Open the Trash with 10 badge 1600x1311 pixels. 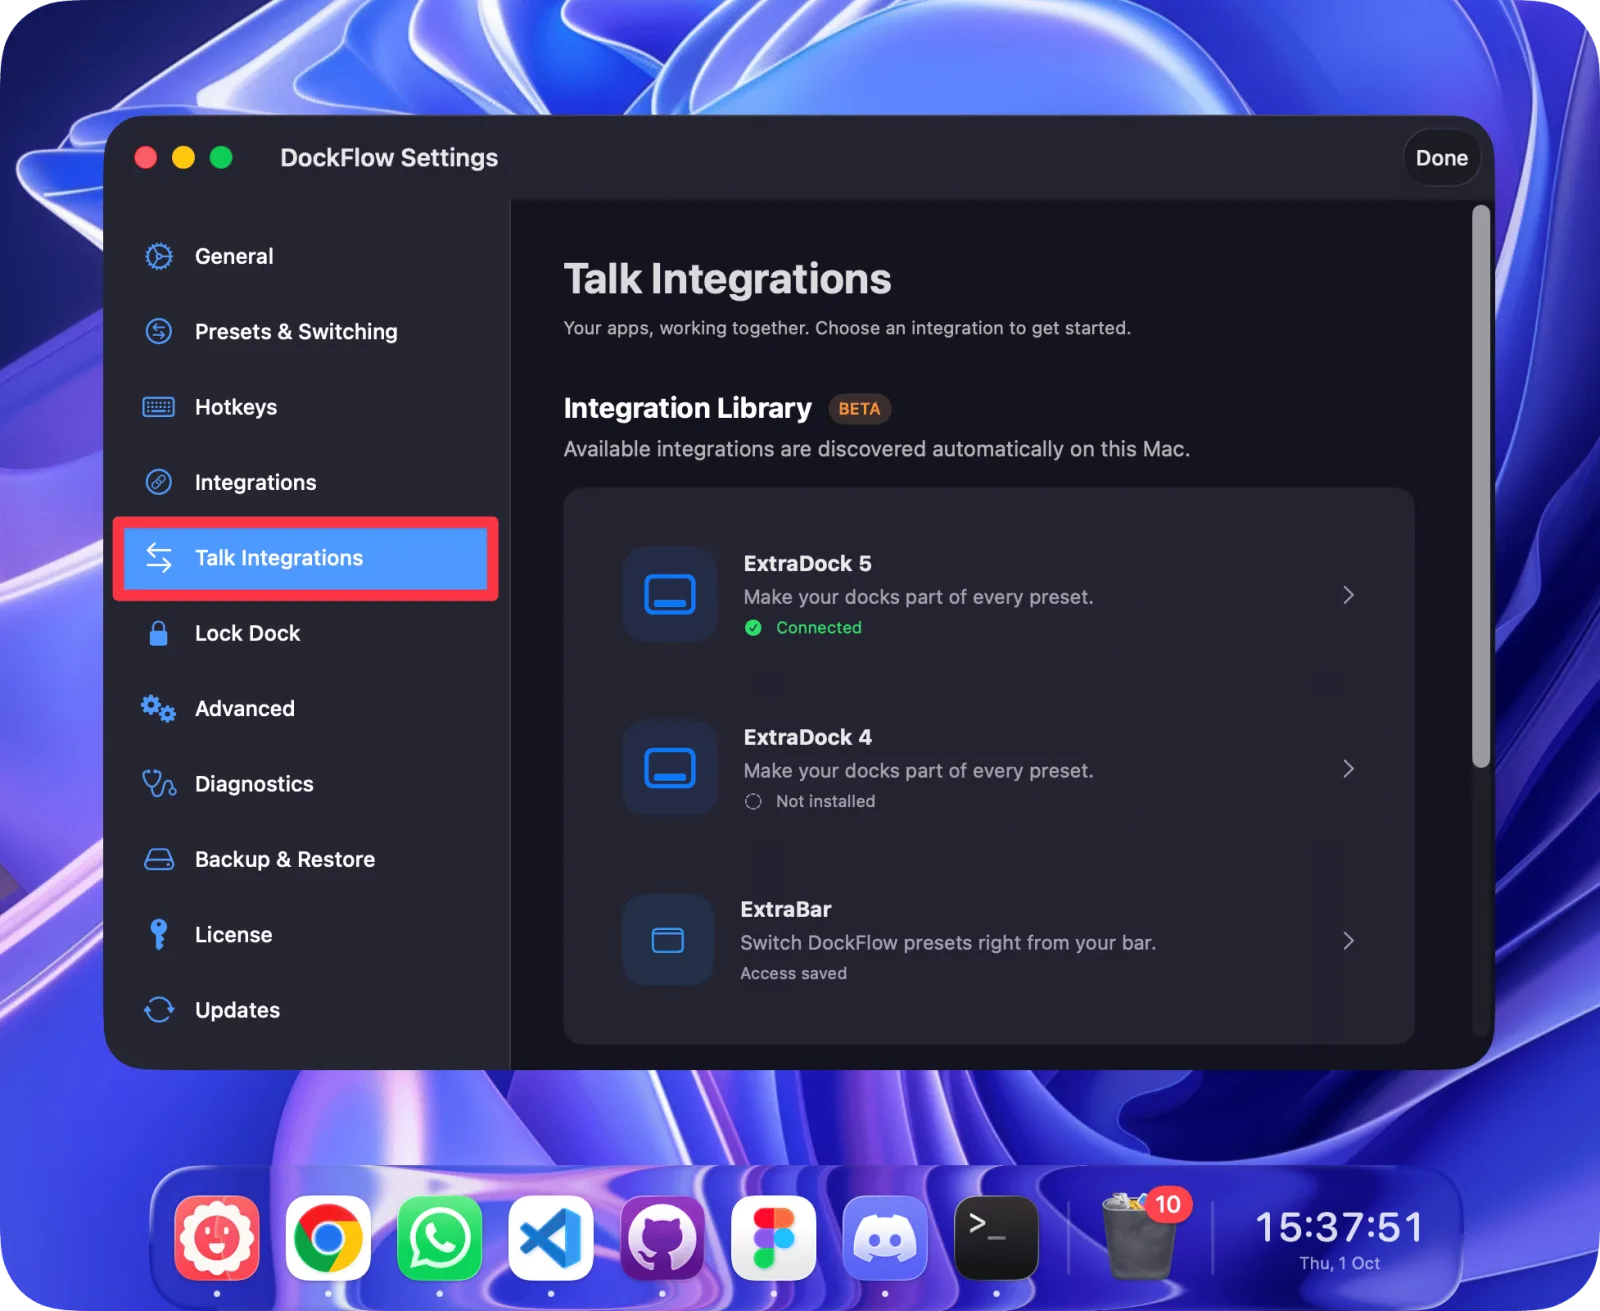(x=1141, y=1235)
